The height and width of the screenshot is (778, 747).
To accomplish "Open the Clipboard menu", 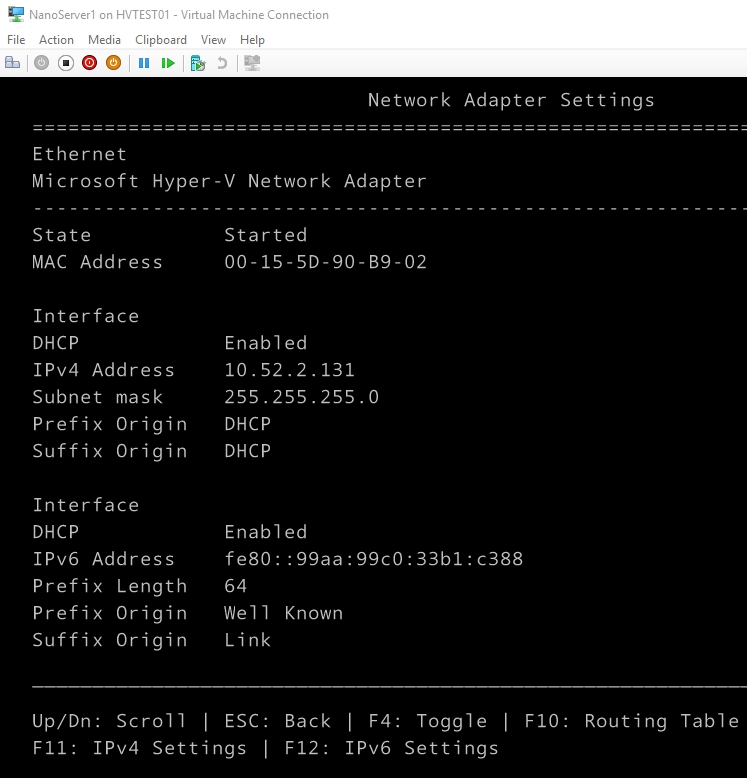I will pos(161,40).
